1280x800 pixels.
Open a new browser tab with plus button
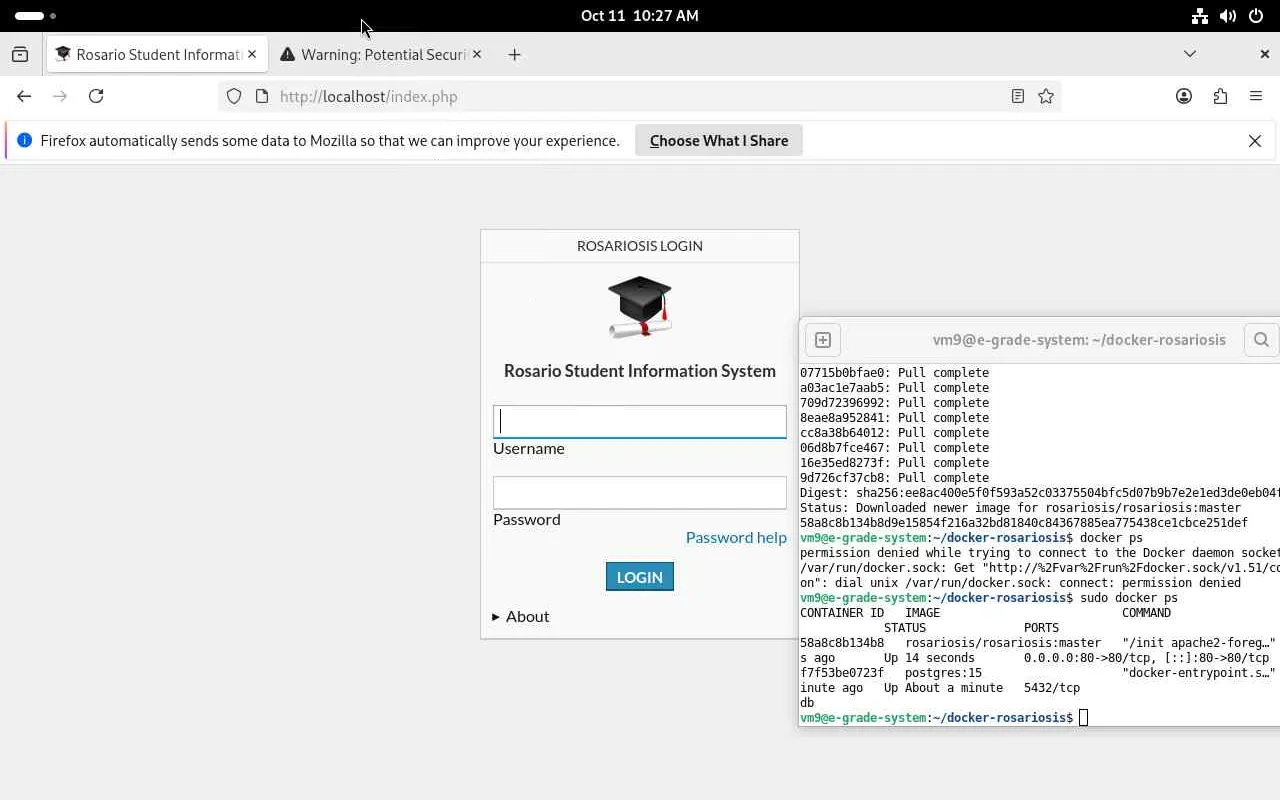coord(514,54)
